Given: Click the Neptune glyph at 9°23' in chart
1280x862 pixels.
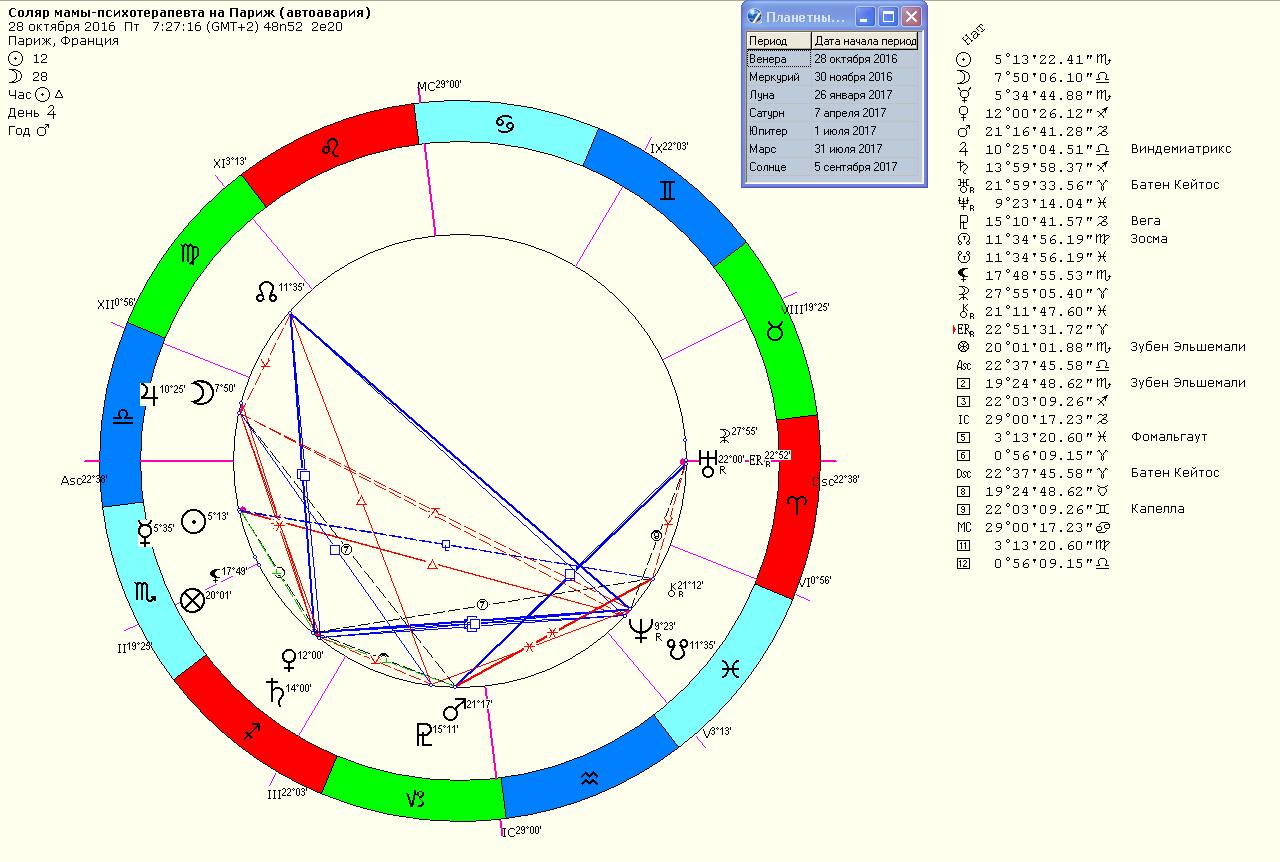Looking at the screenshot, I should 640,630.
